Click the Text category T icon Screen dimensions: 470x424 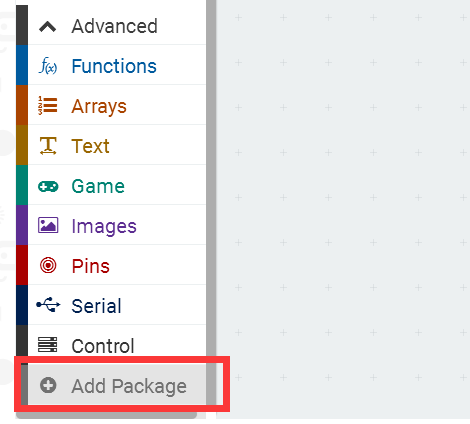pos(48,146)
